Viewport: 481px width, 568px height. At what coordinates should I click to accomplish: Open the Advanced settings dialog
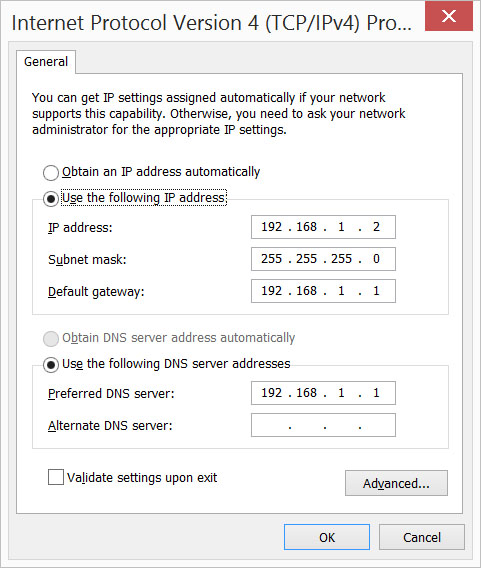396,483
